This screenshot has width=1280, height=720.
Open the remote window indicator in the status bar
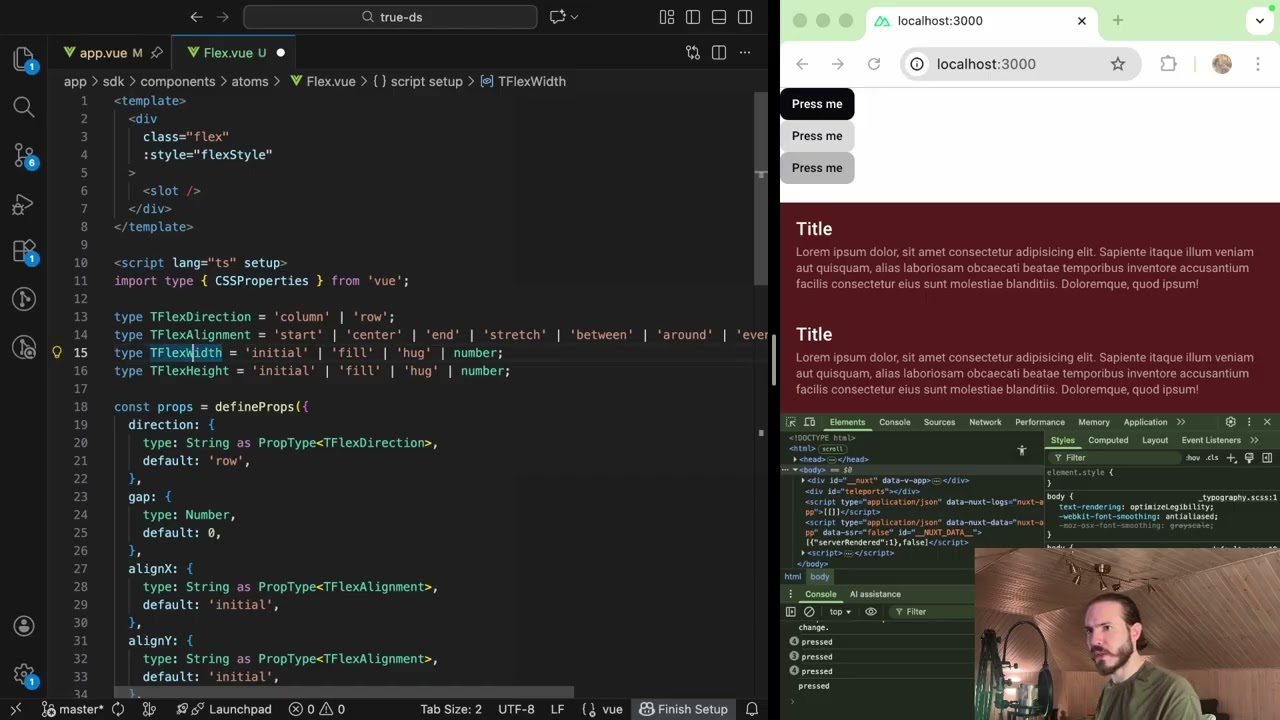(x=16, y=709)
